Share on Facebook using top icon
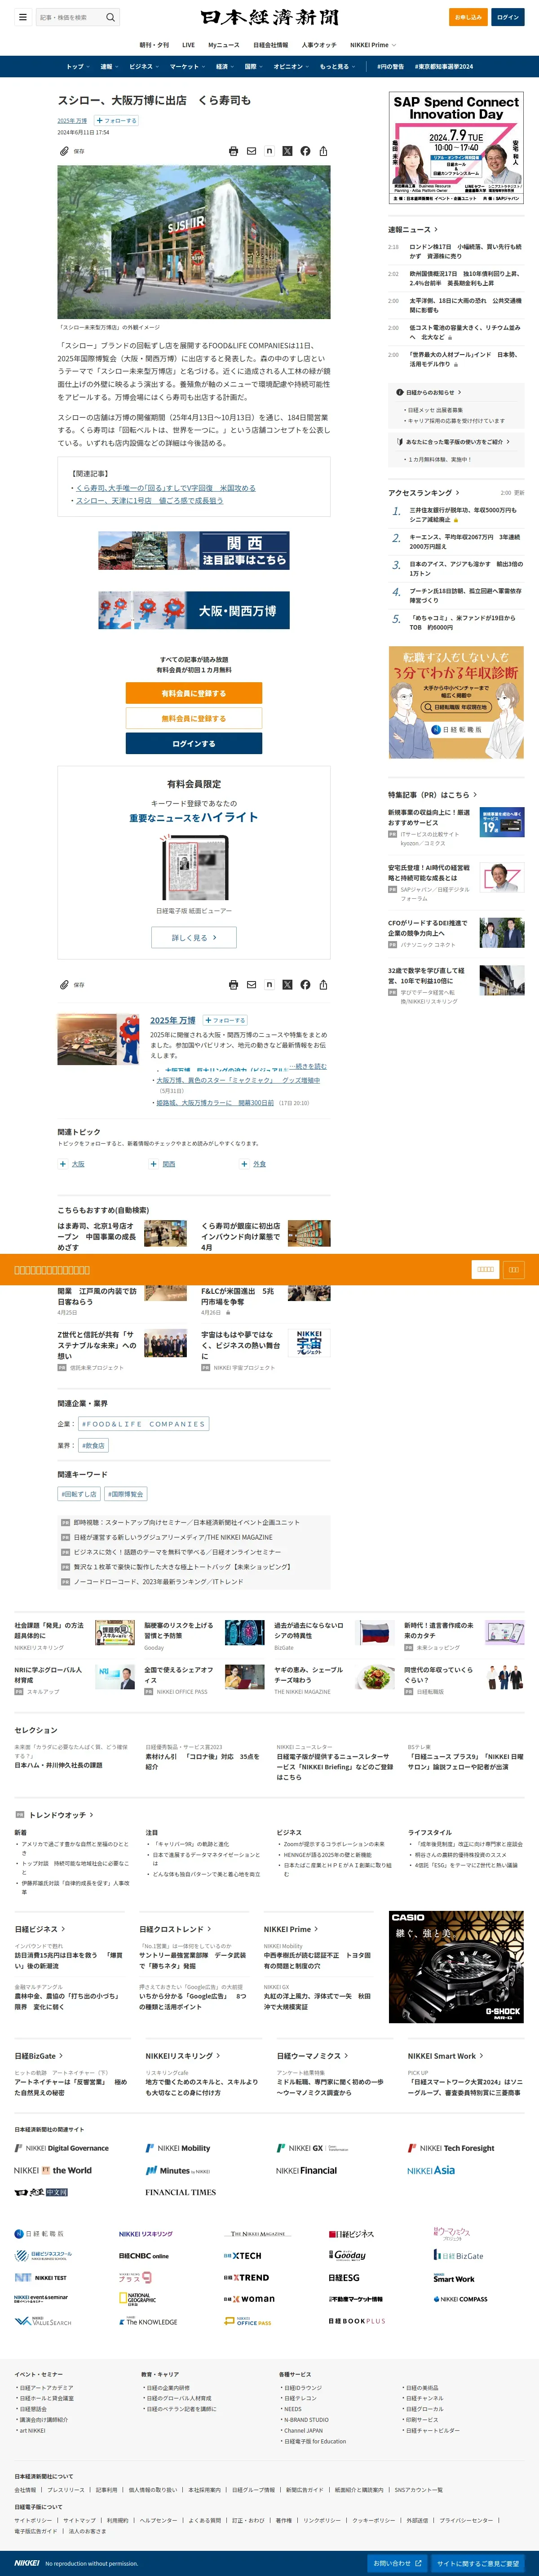The image size is (539, 2576). (305, 151)
